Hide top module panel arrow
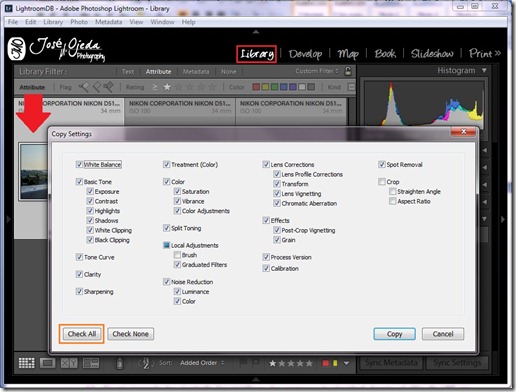The image size is (516, 392). (256, 32)
